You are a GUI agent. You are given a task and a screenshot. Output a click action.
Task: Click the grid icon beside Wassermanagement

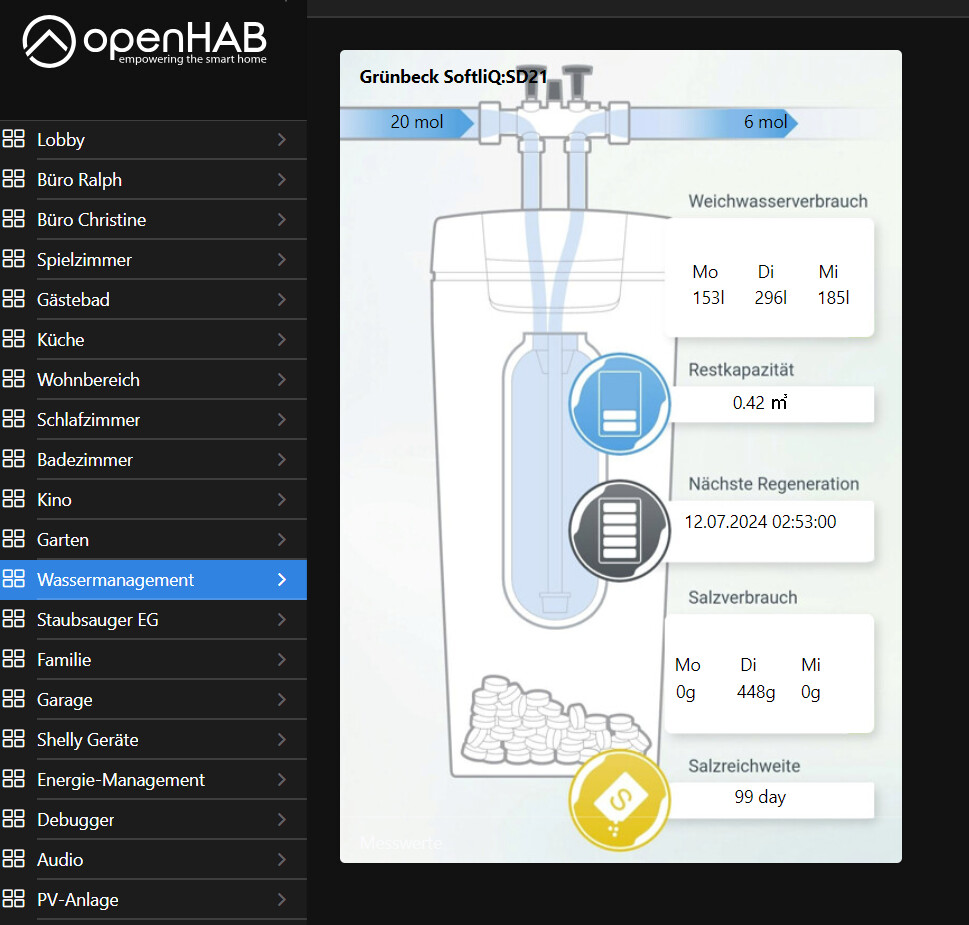tap(14, 578)
